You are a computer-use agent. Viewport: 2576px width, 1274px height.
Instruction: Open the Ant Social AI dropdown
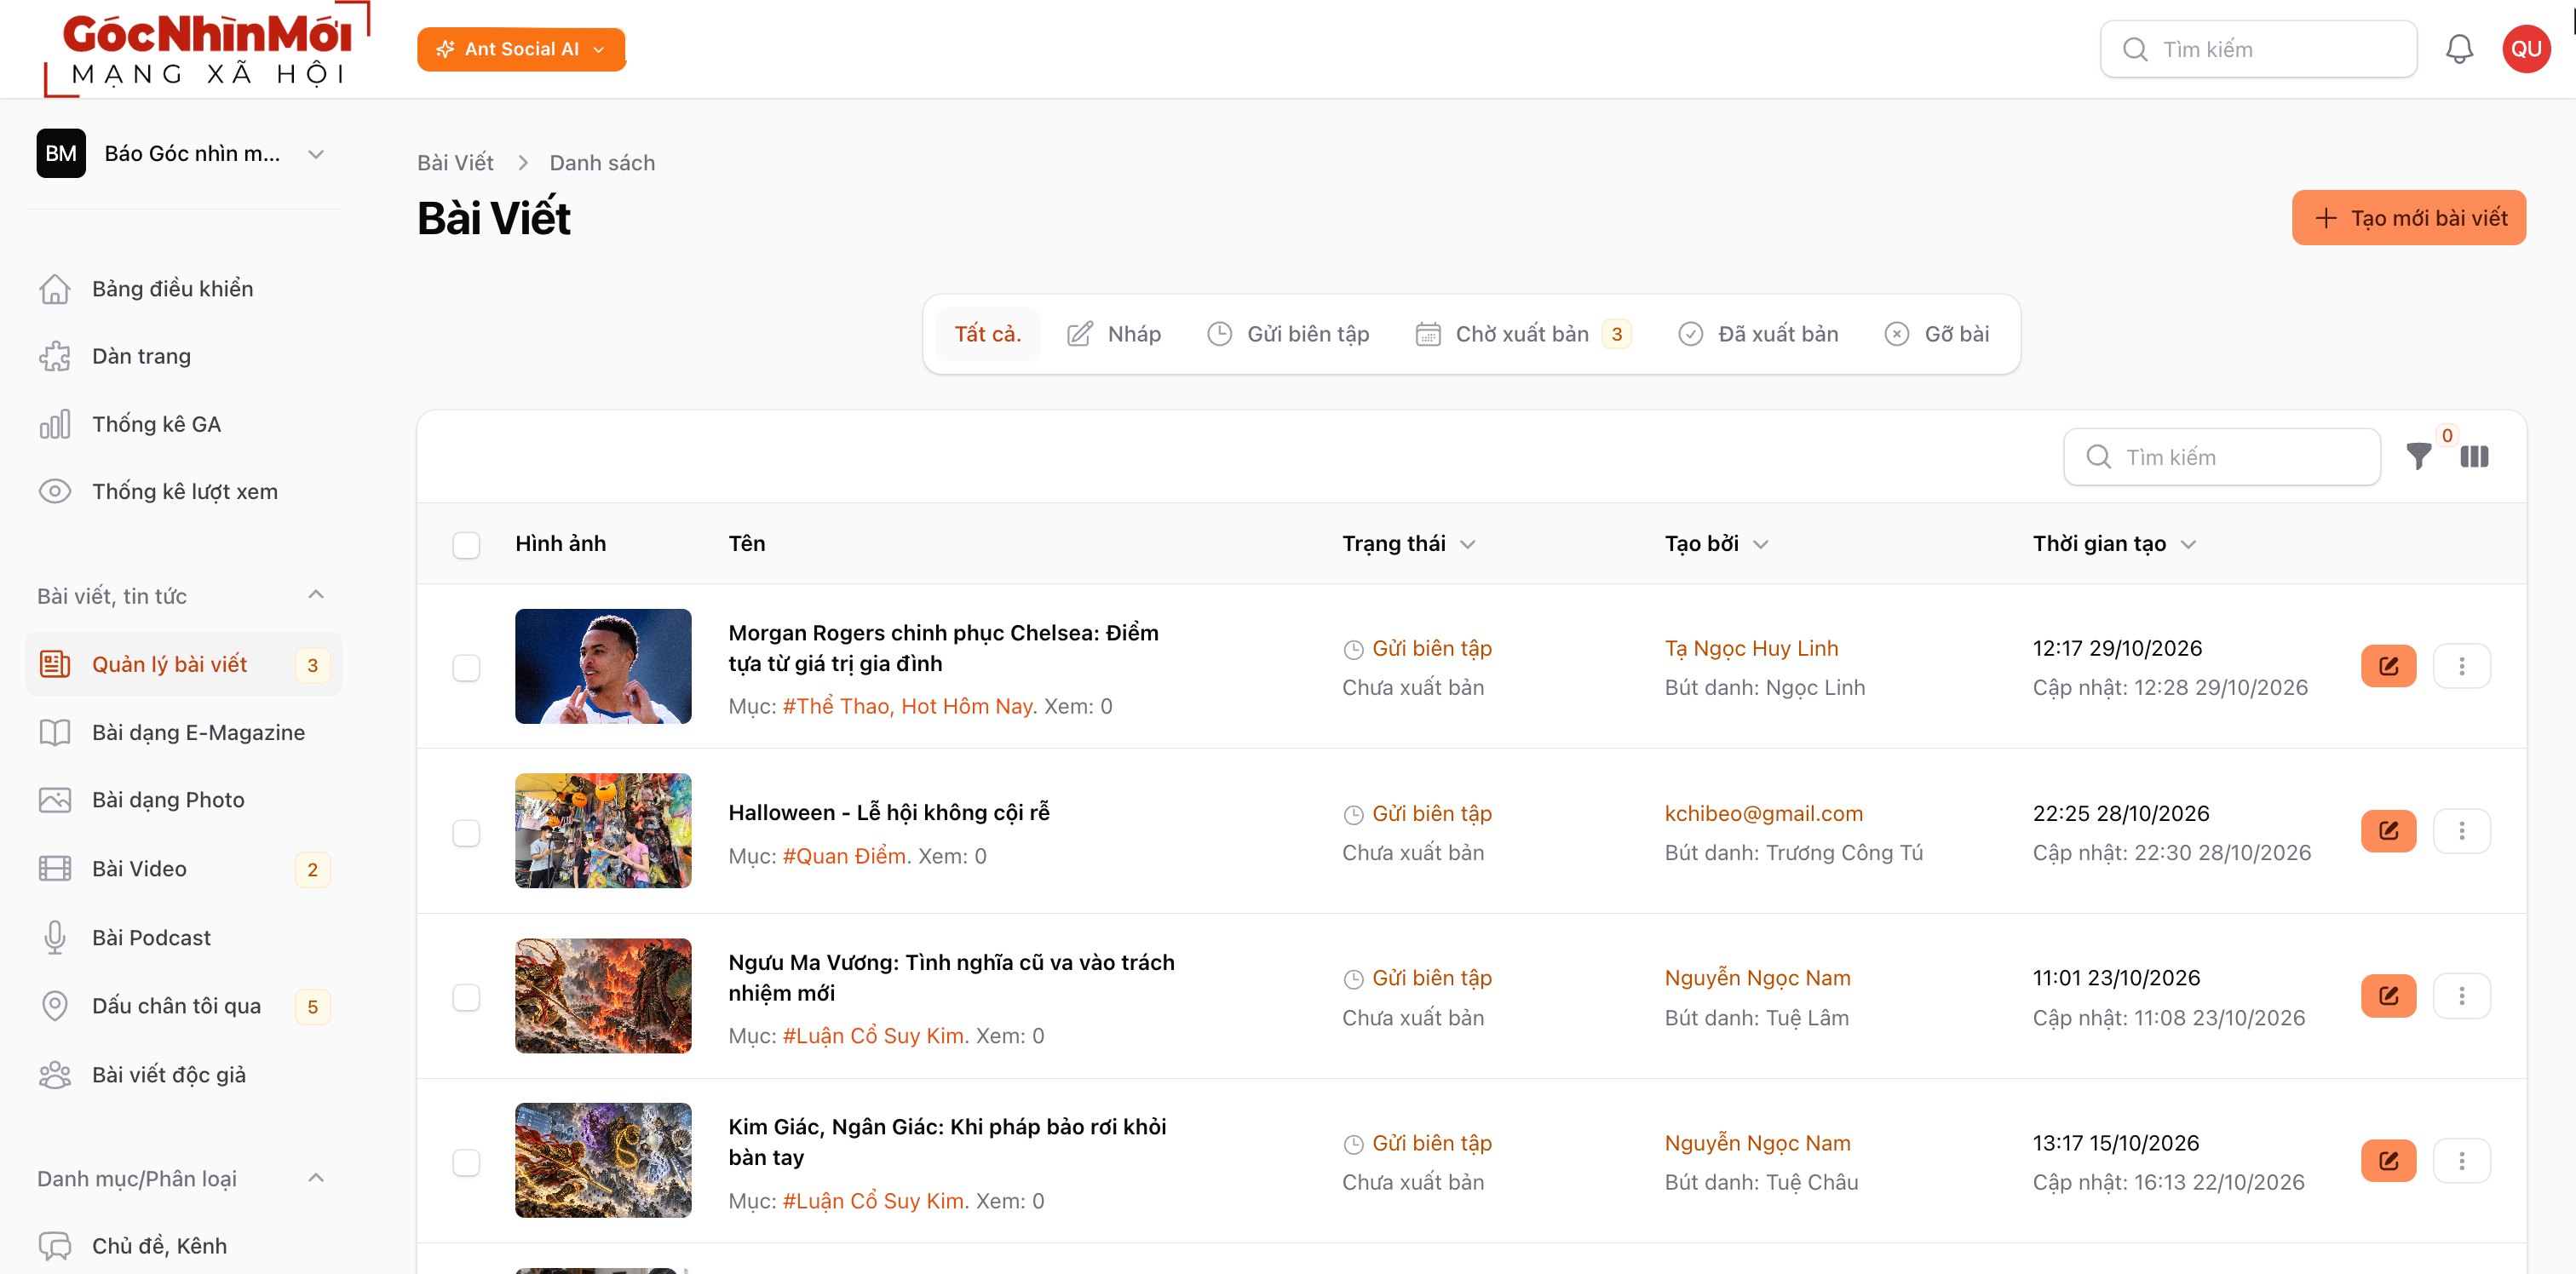point(521,49)
